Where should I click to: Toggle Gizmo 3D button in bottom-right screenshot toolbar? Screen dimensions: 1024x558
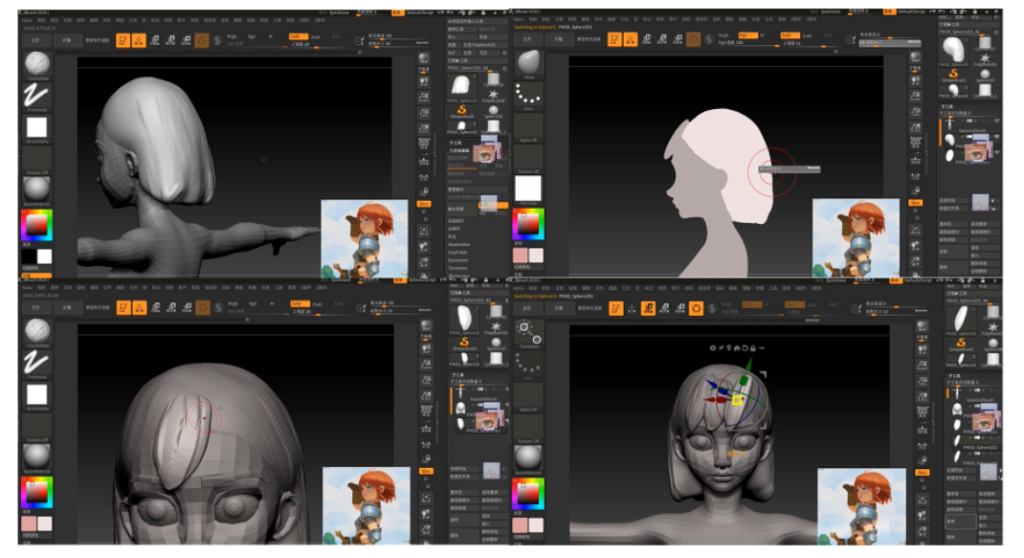(696, 308)
